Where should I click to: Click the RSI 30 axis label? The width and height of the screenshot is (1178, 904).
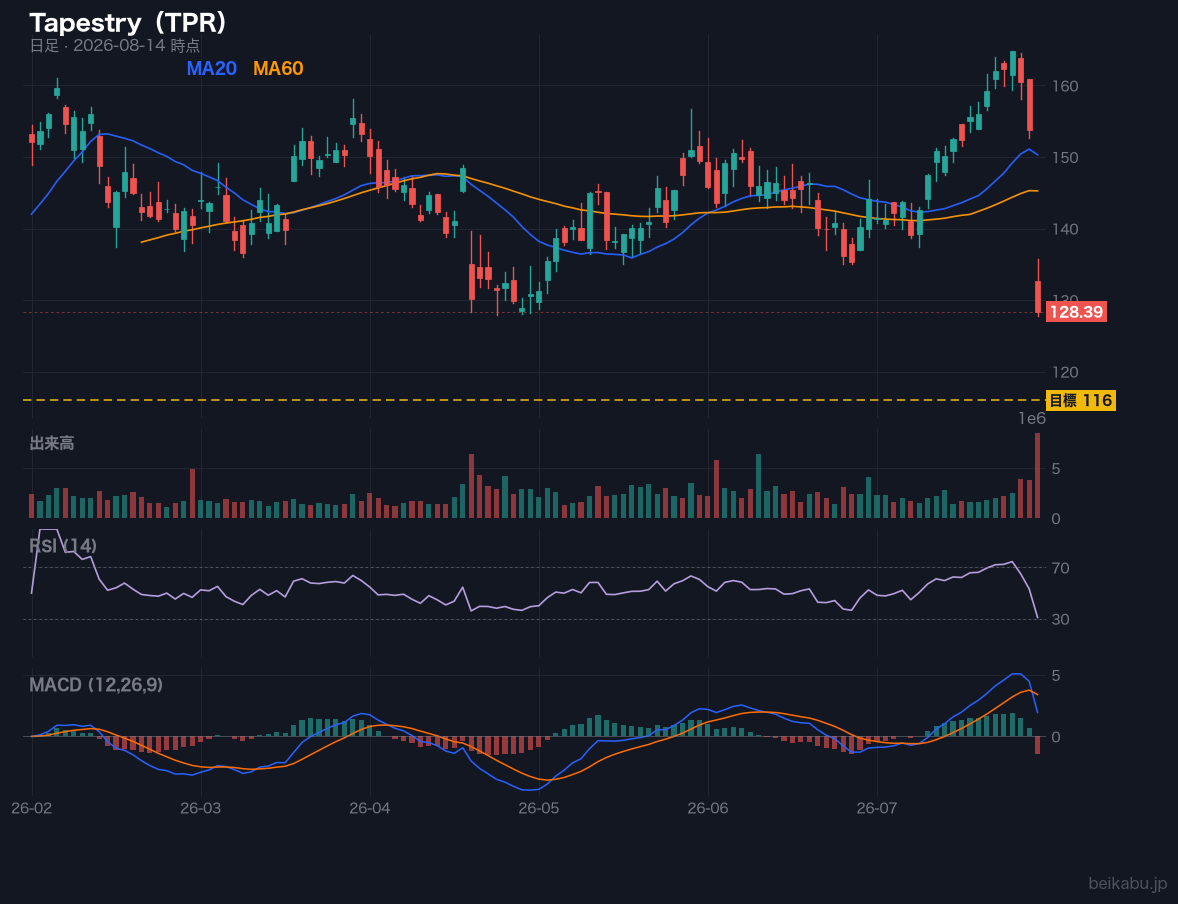click(1060, 620)
